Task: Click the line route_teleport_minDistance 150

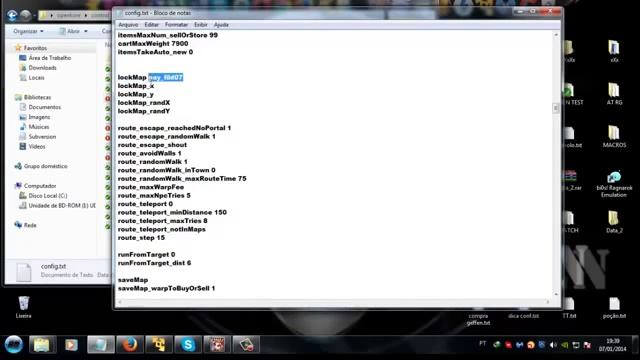Action: coord(172,212)
